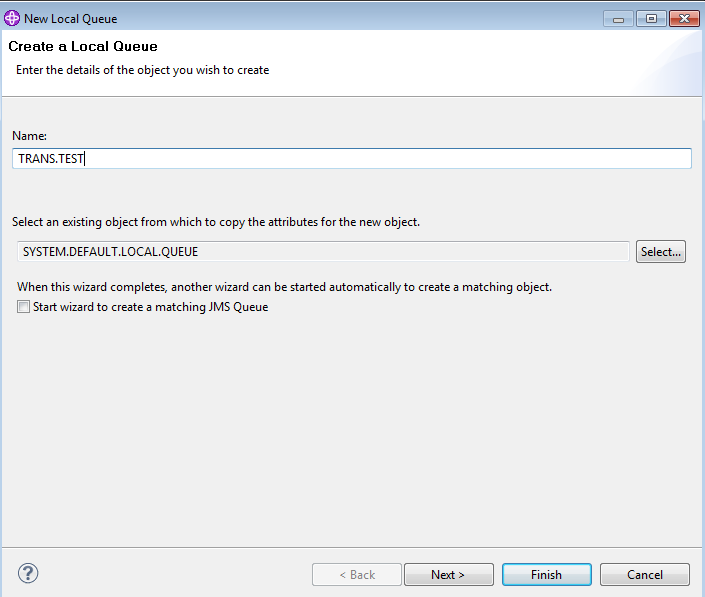The height and width of the screenshot is (597, 705).
Task: Click the 'Start wizard to create a matching JMS Queue' label
Action: click(x=150, y=308)
